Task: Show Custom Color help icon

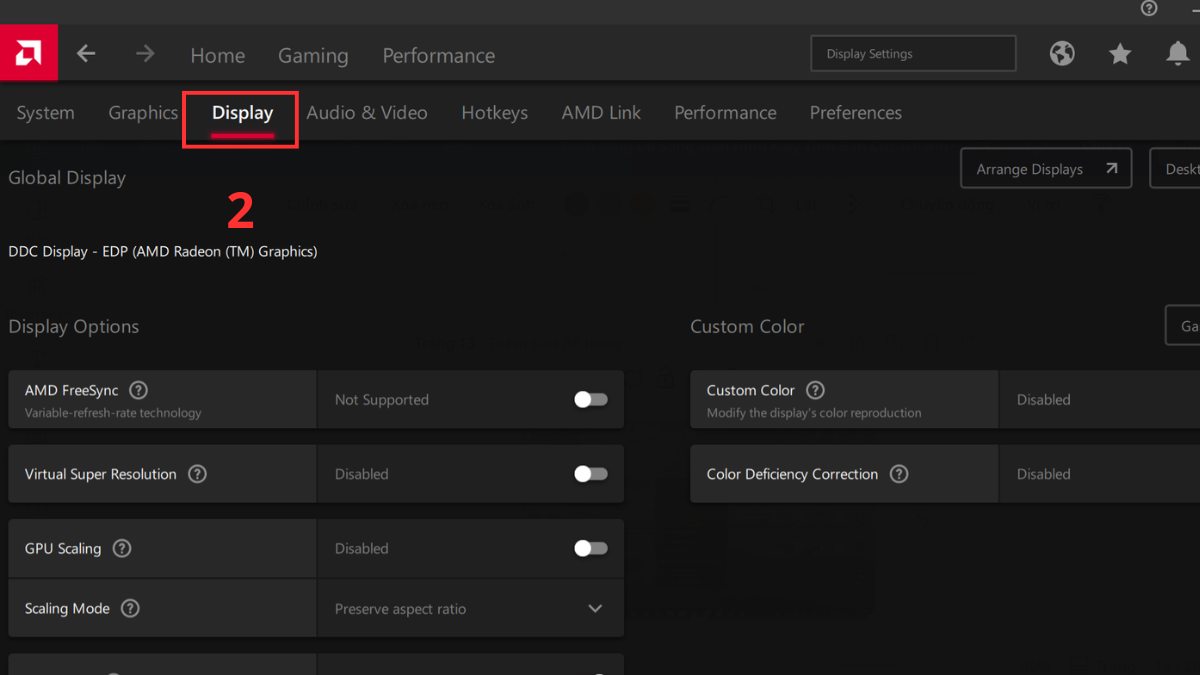Action: [815, 390]
